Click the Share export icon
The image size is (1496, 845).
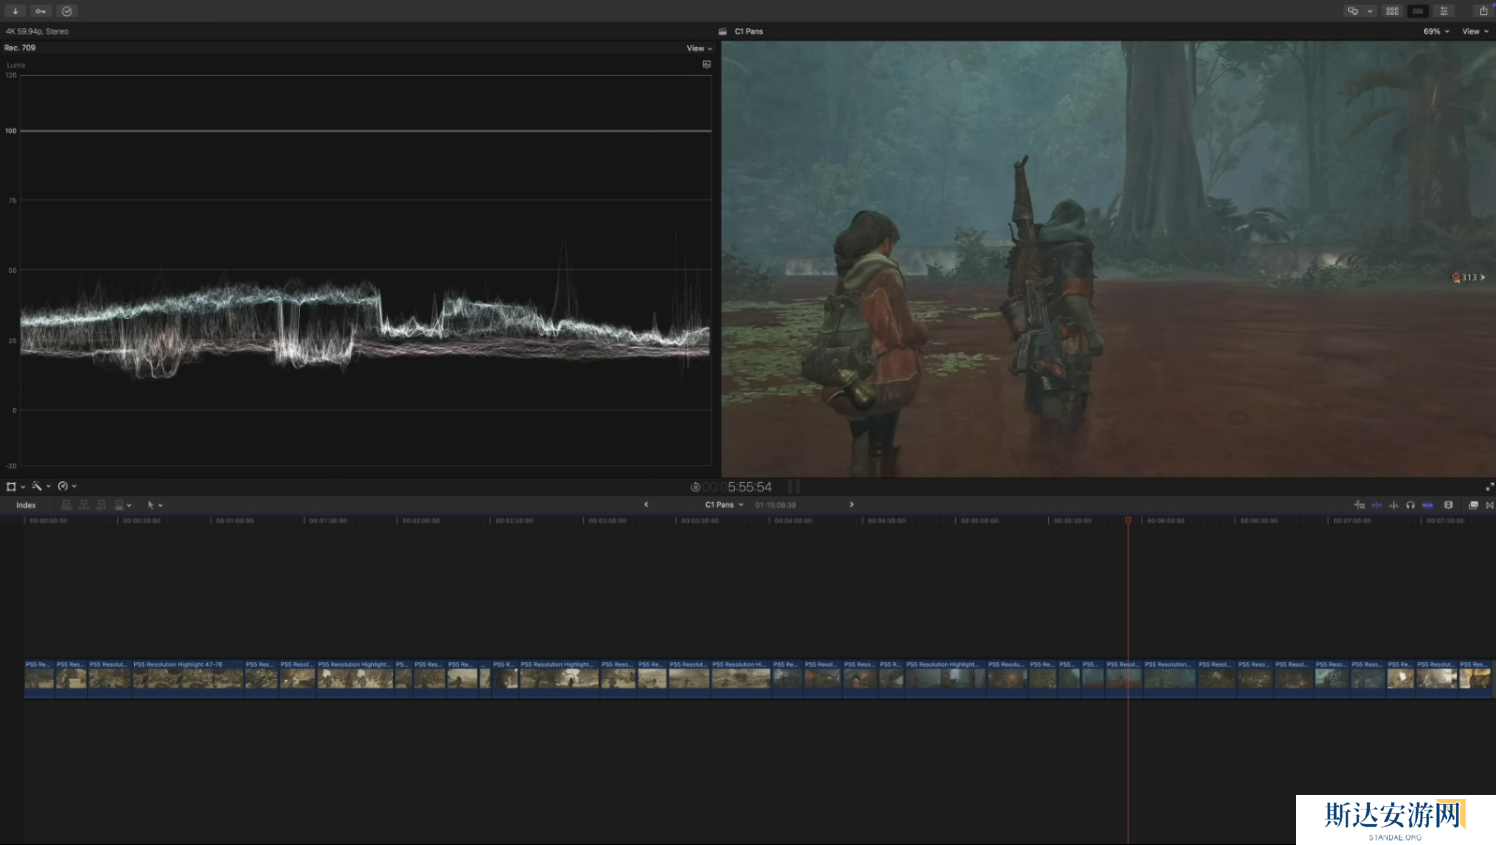pos(1483,11)
